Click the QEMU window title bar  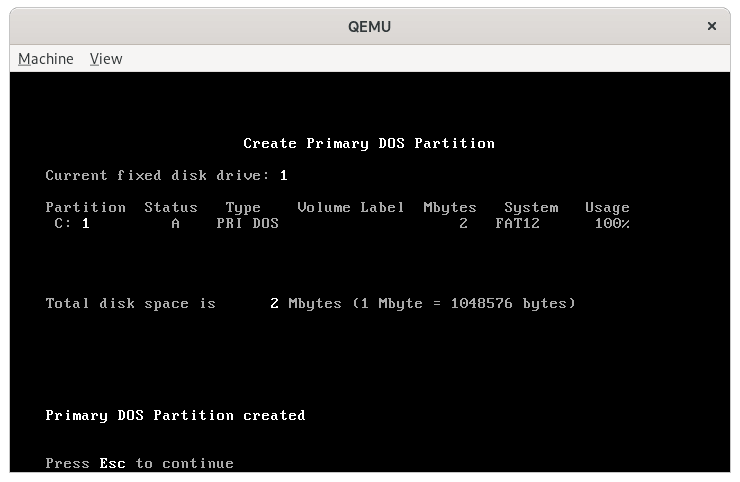click(x=369, y=26)
